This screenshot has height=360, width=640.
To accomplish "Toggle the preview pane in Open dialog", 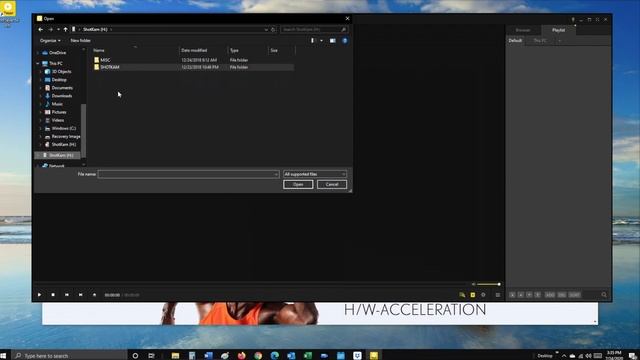I will pos(333,40).
